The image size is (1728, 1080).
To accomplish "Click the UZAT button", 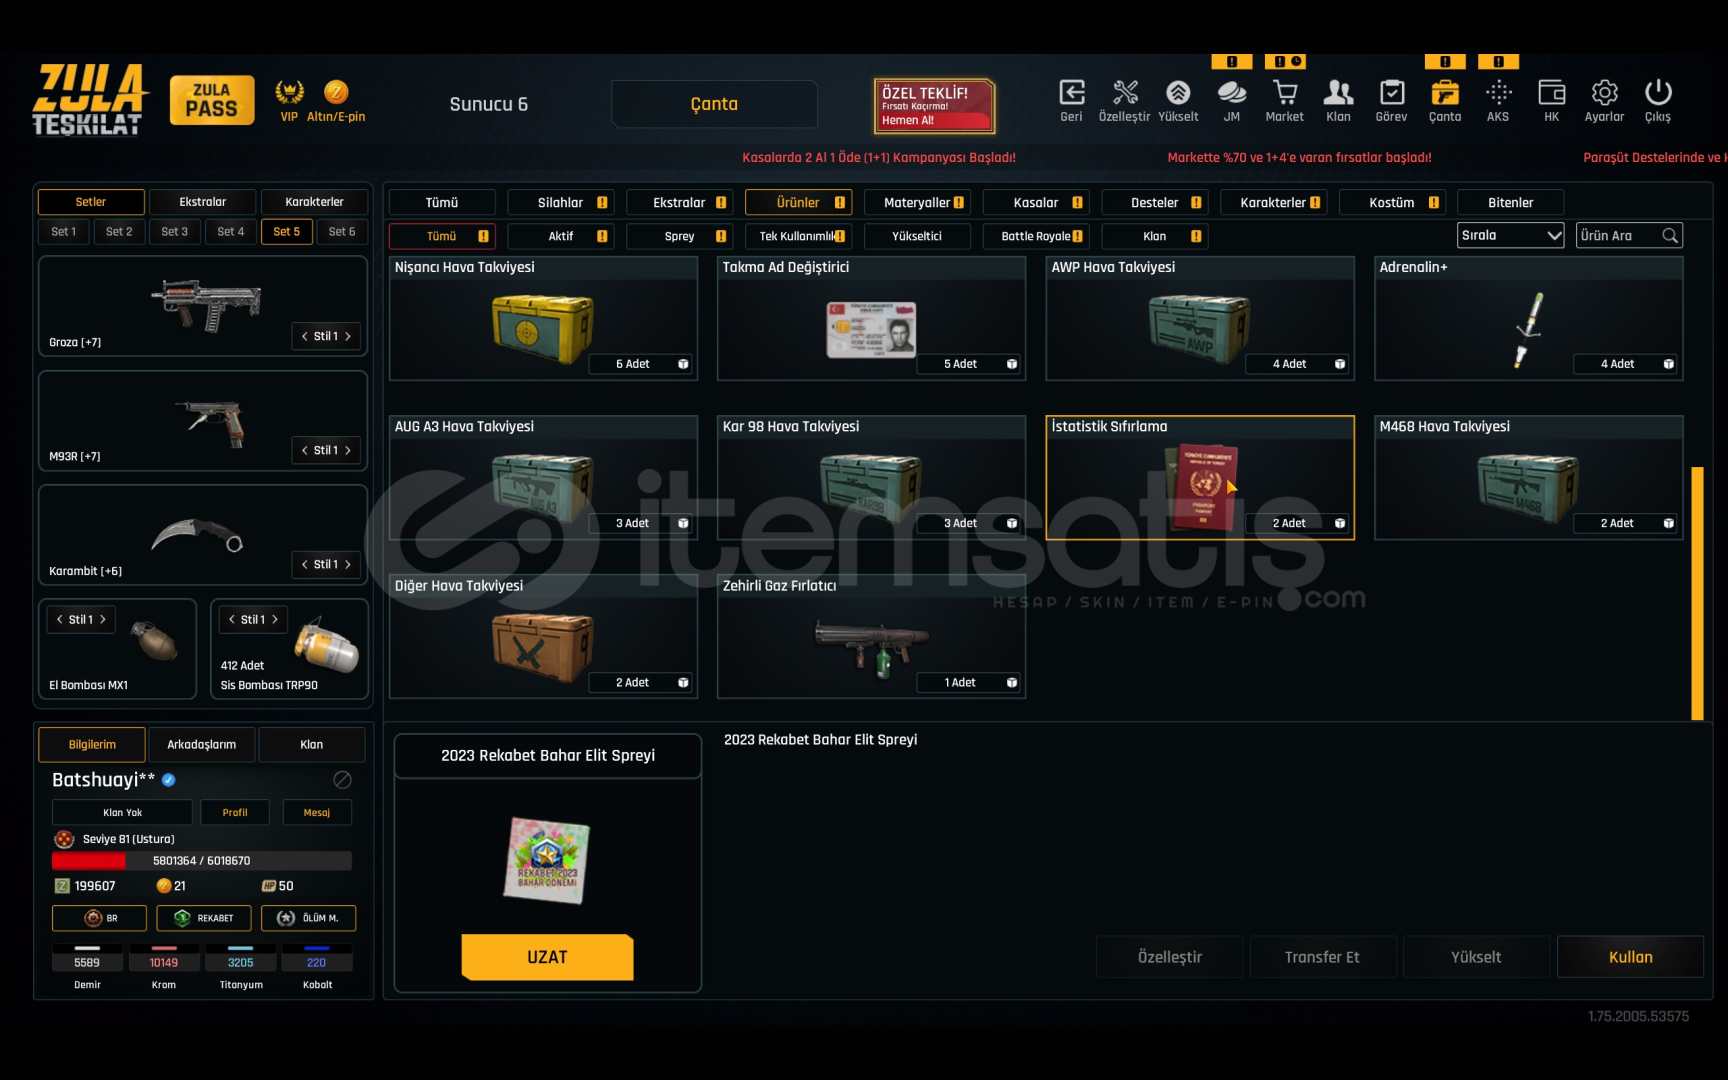I will pos(547,957).
